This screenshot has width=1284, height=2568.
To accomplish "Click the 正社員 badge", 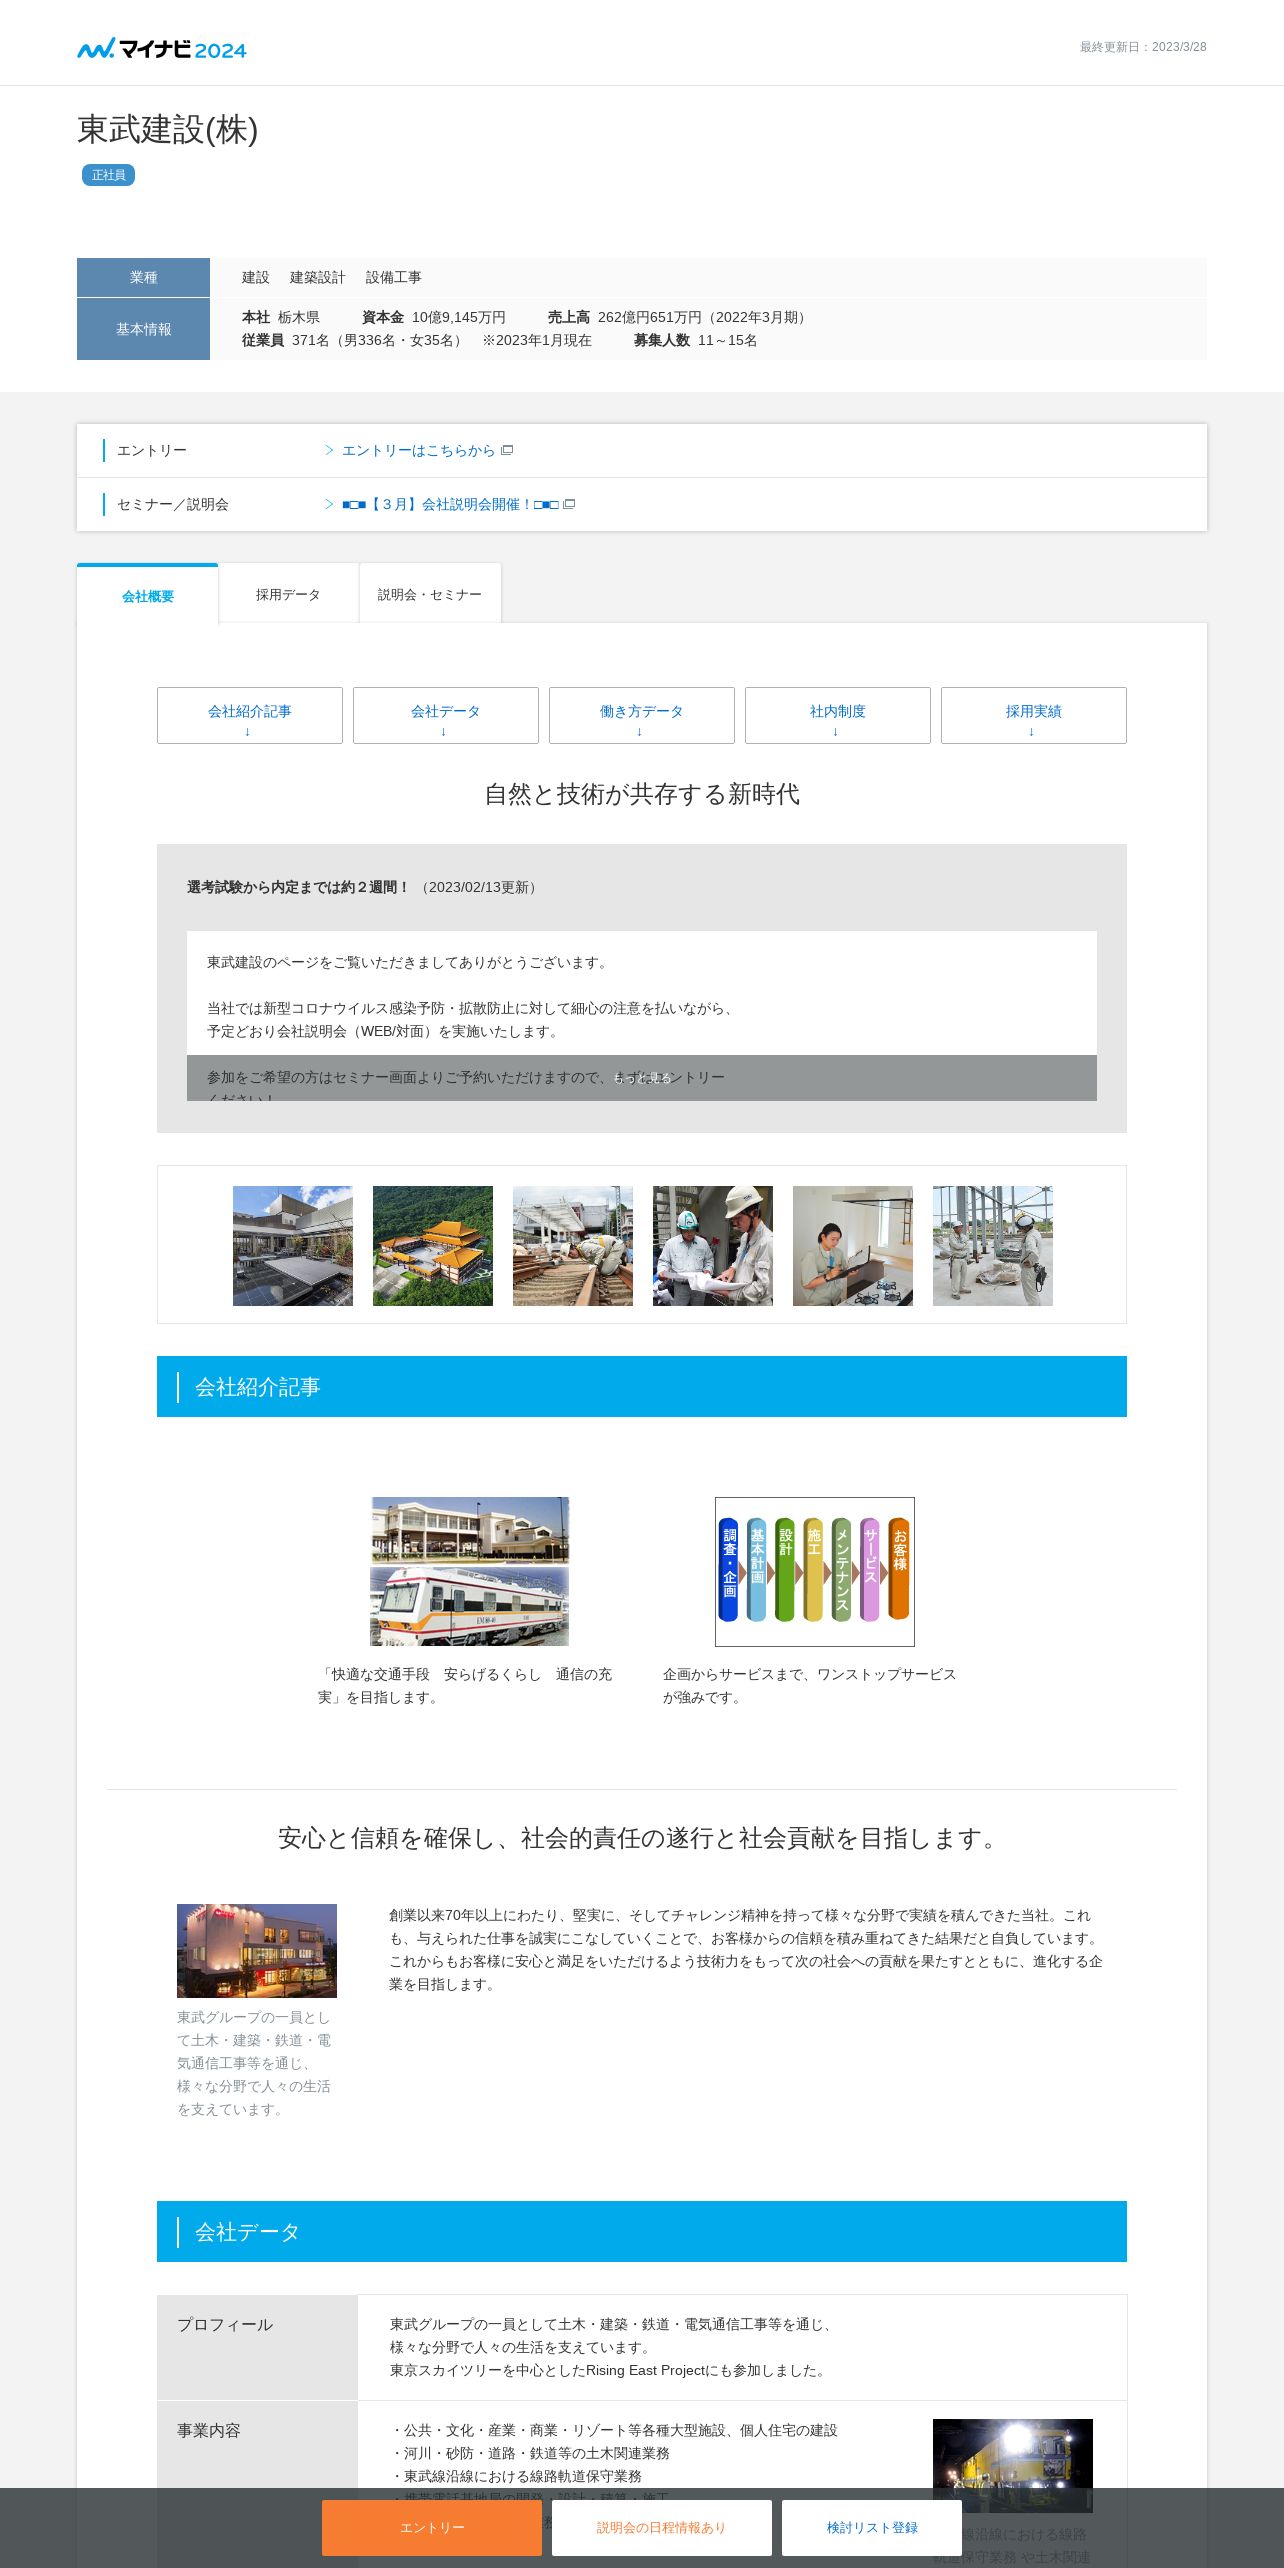I will pyautogui.click(x=108, y=175).
